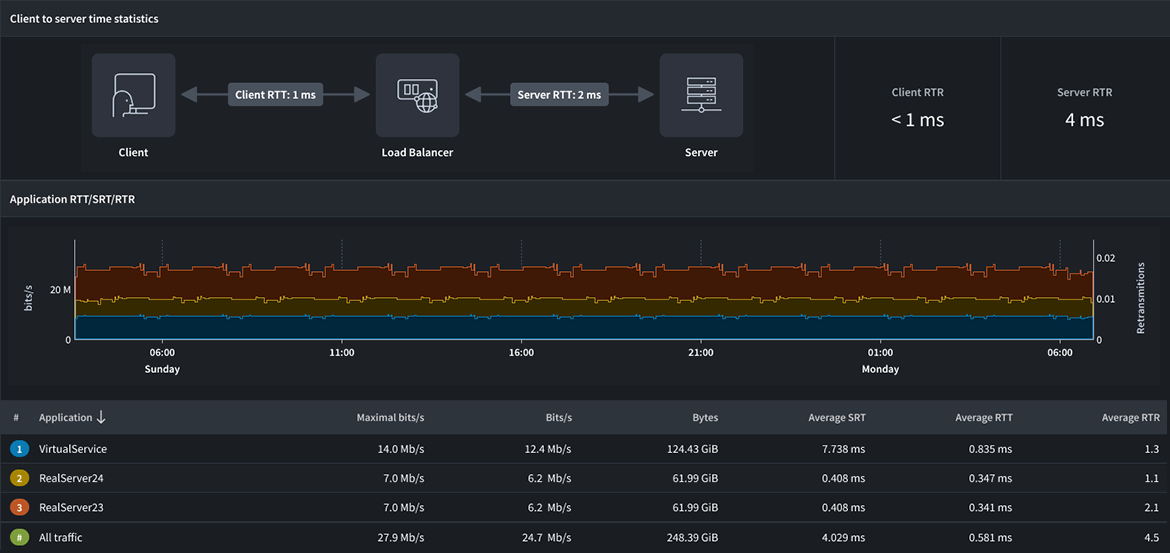The image size is (1170, 553).
Task: Click the blue badge numbered 1
Action: [x=17, y=449]
